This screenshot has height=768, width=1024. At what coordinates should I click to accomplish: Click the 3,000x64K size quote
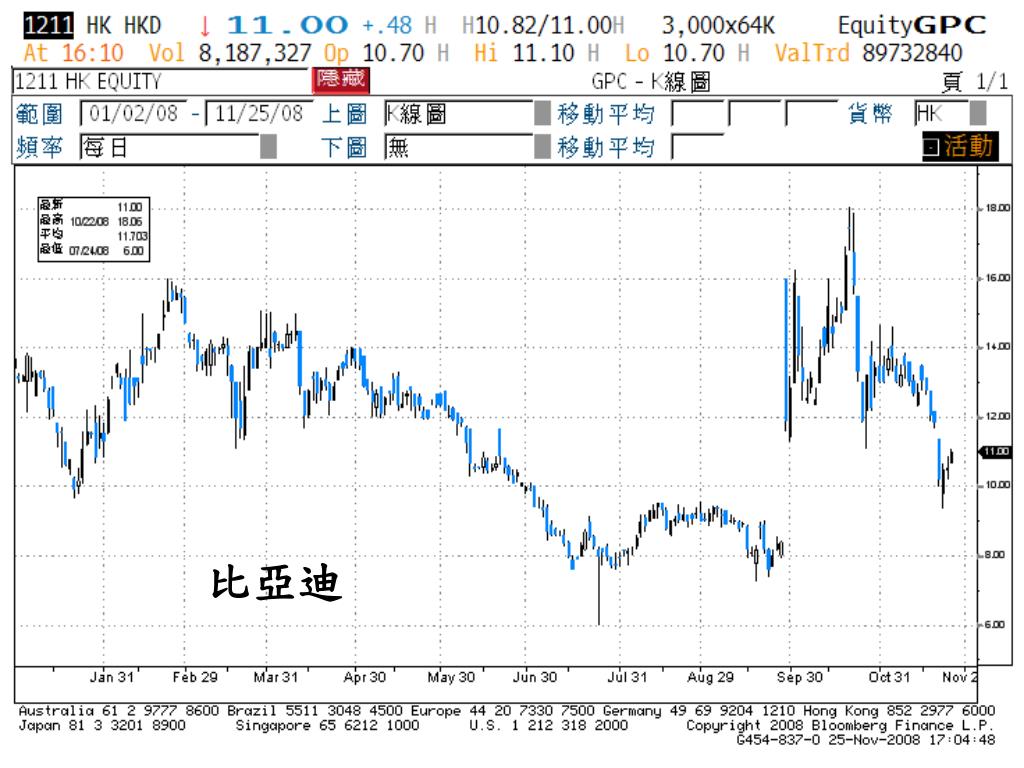718,25
